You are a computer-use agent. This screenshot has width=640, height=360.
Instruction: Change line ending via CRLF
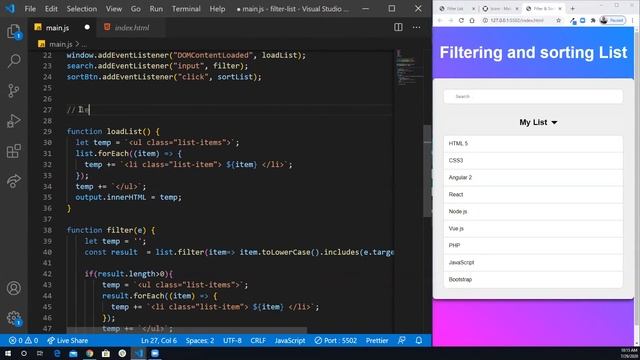(x=258, y=340)
